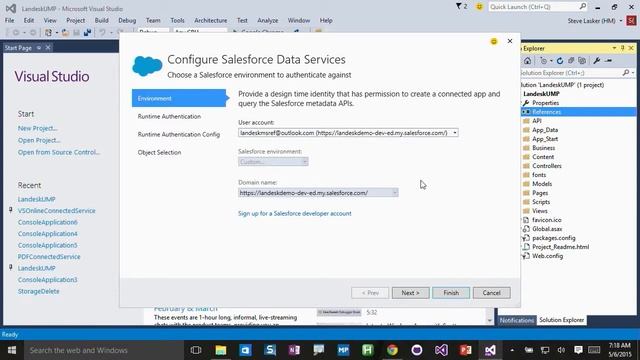
Task: Click the Steve Lasker account name
Action: pyautogui.click(x=591, y=21)
